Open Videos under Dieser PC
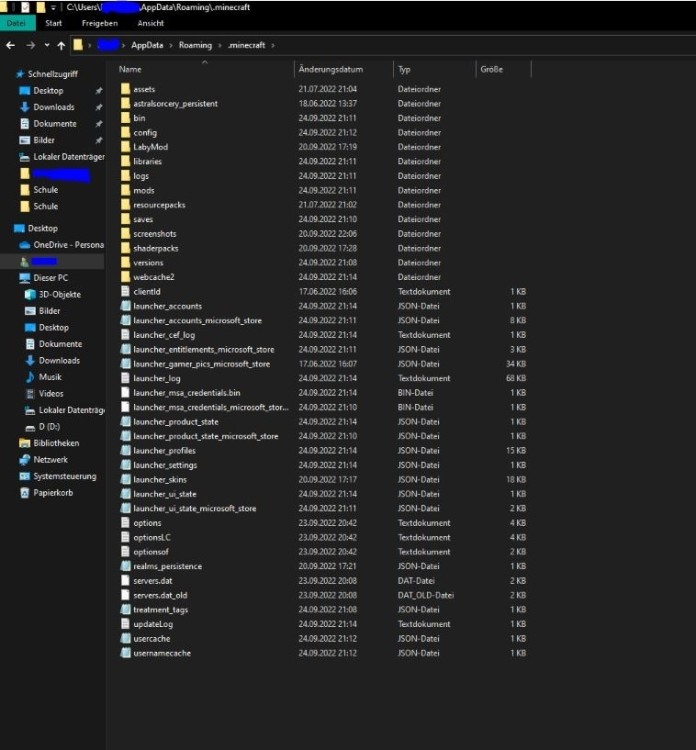This screenshot has width=696, height=750. click(51, 394)
